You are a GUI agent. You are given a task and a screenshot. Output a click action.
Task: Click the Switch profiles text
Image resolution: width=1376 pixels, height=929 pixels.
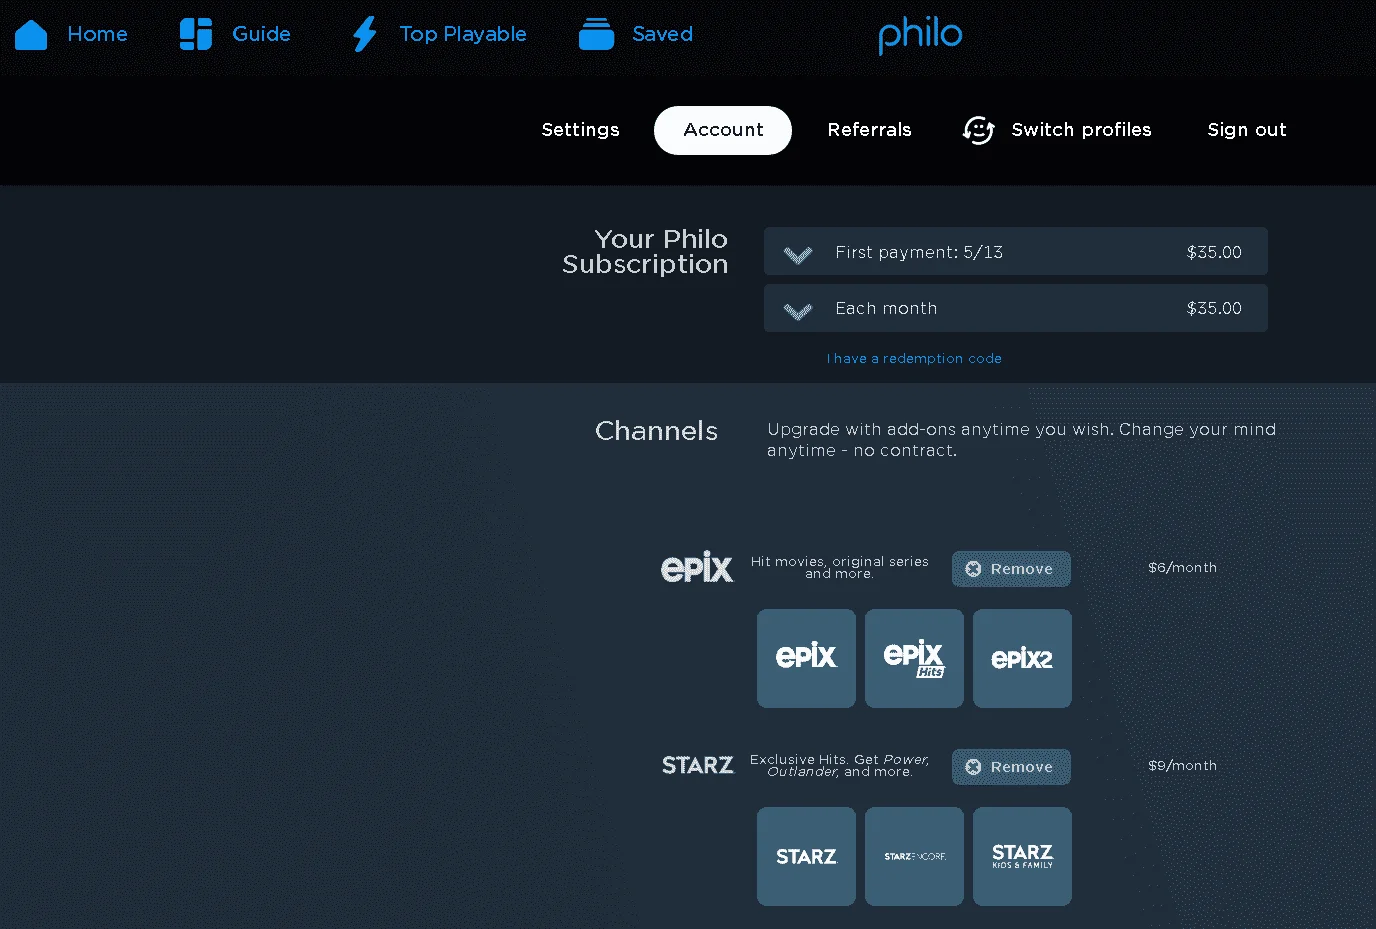(x=1082, y=130)
